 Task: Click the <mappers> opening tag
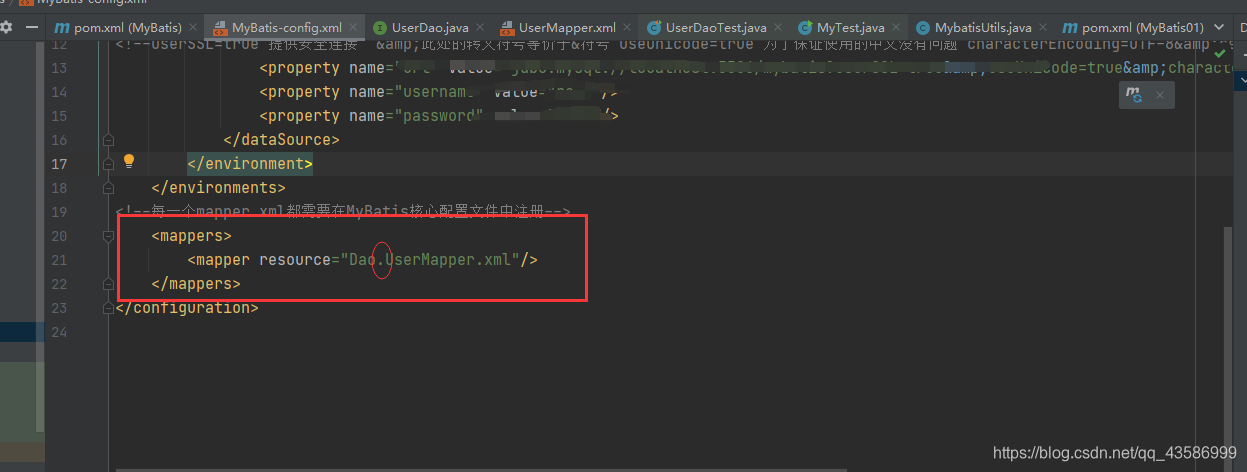191,236
